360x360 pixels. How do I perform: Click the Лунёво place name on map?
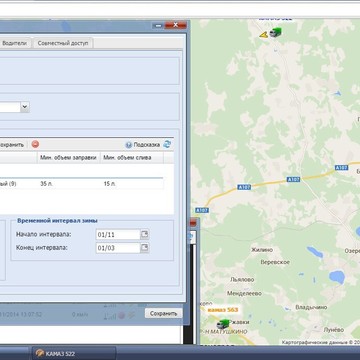coord(334,330)
